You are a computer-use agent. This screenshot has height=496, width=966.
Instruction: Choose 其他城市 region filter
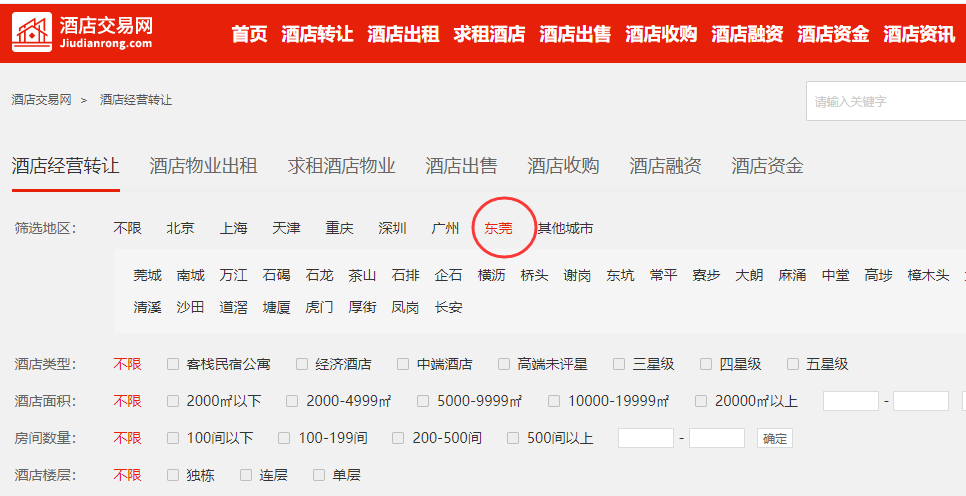565,228
